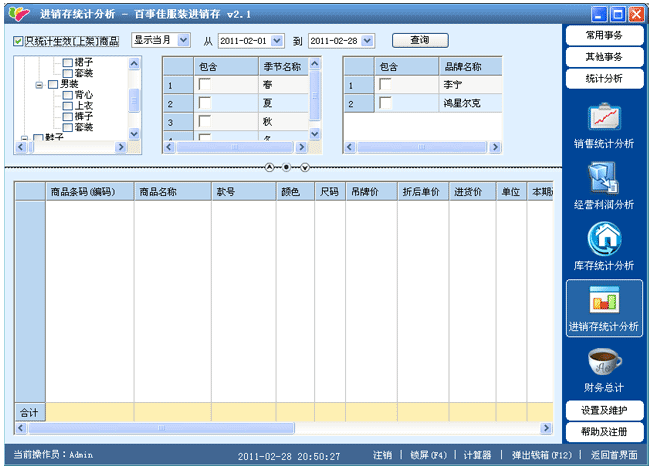Viewport: 650px width, 468px height.
Task: Toggle the 只统计生效(上架)商品 checkbox
Action: coord(19,41)
